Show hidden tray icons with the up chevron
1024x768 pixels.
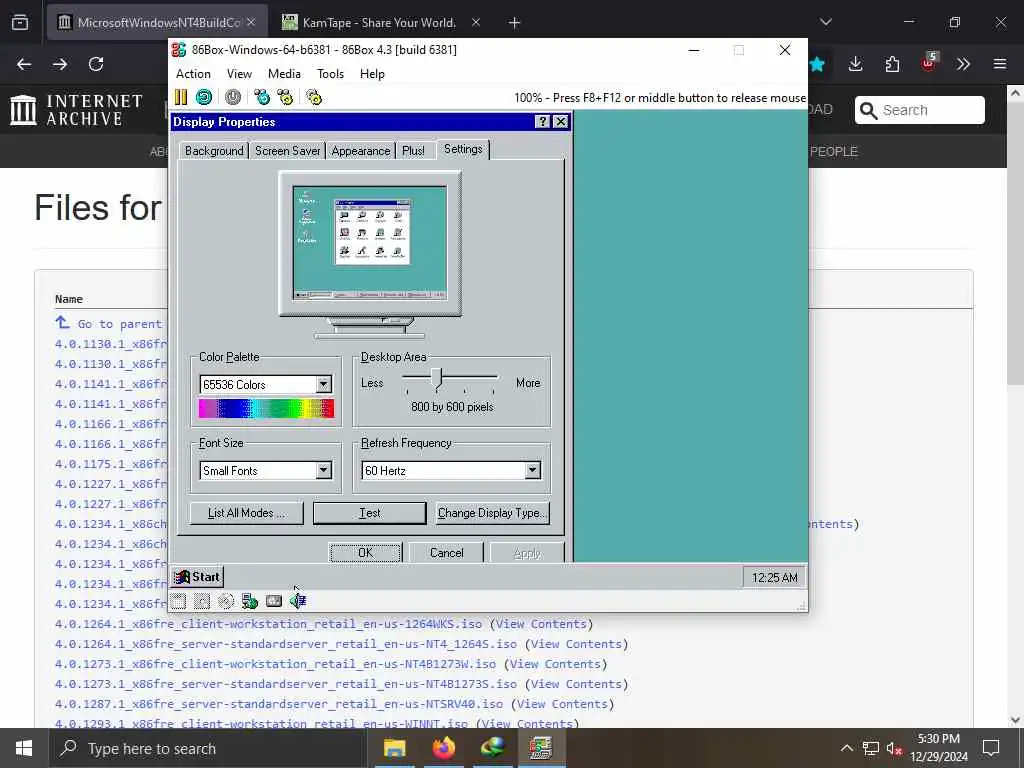pos(846,748)
